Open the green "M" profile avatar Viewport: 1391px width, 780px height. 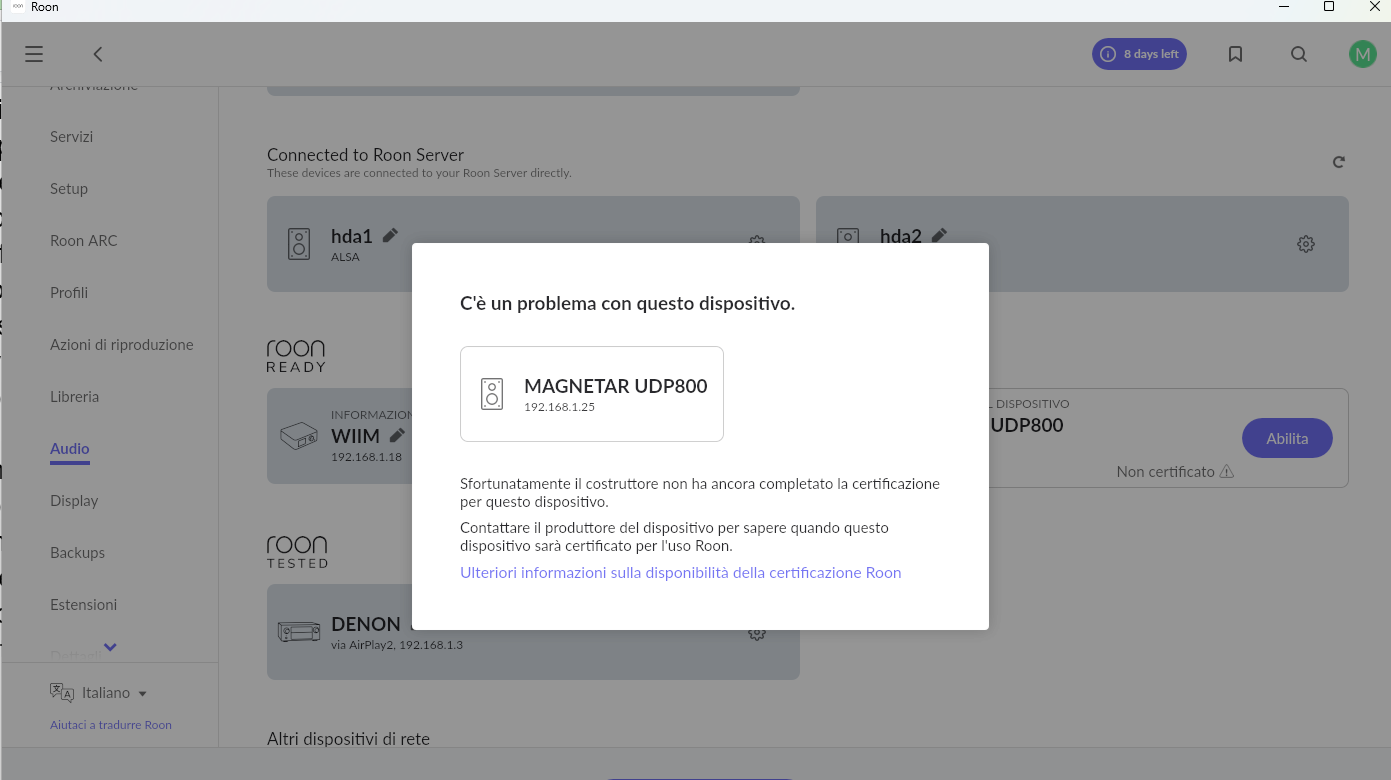[x=1362, y=54]
